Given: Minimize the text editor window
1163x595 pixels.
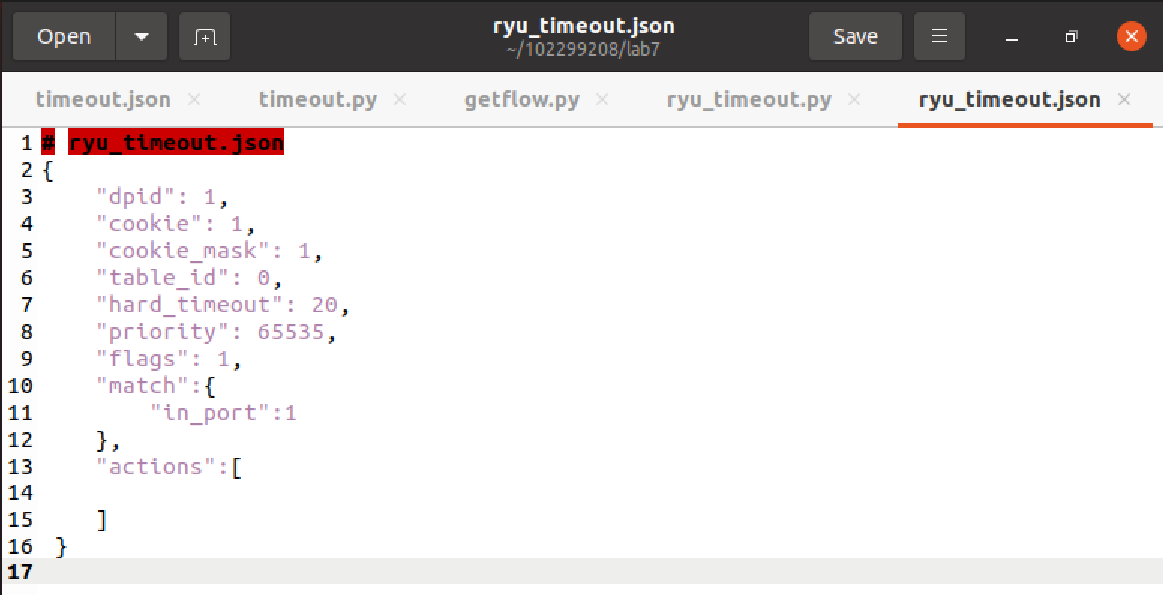Looking at the screenshot, I should [1012, 37].
